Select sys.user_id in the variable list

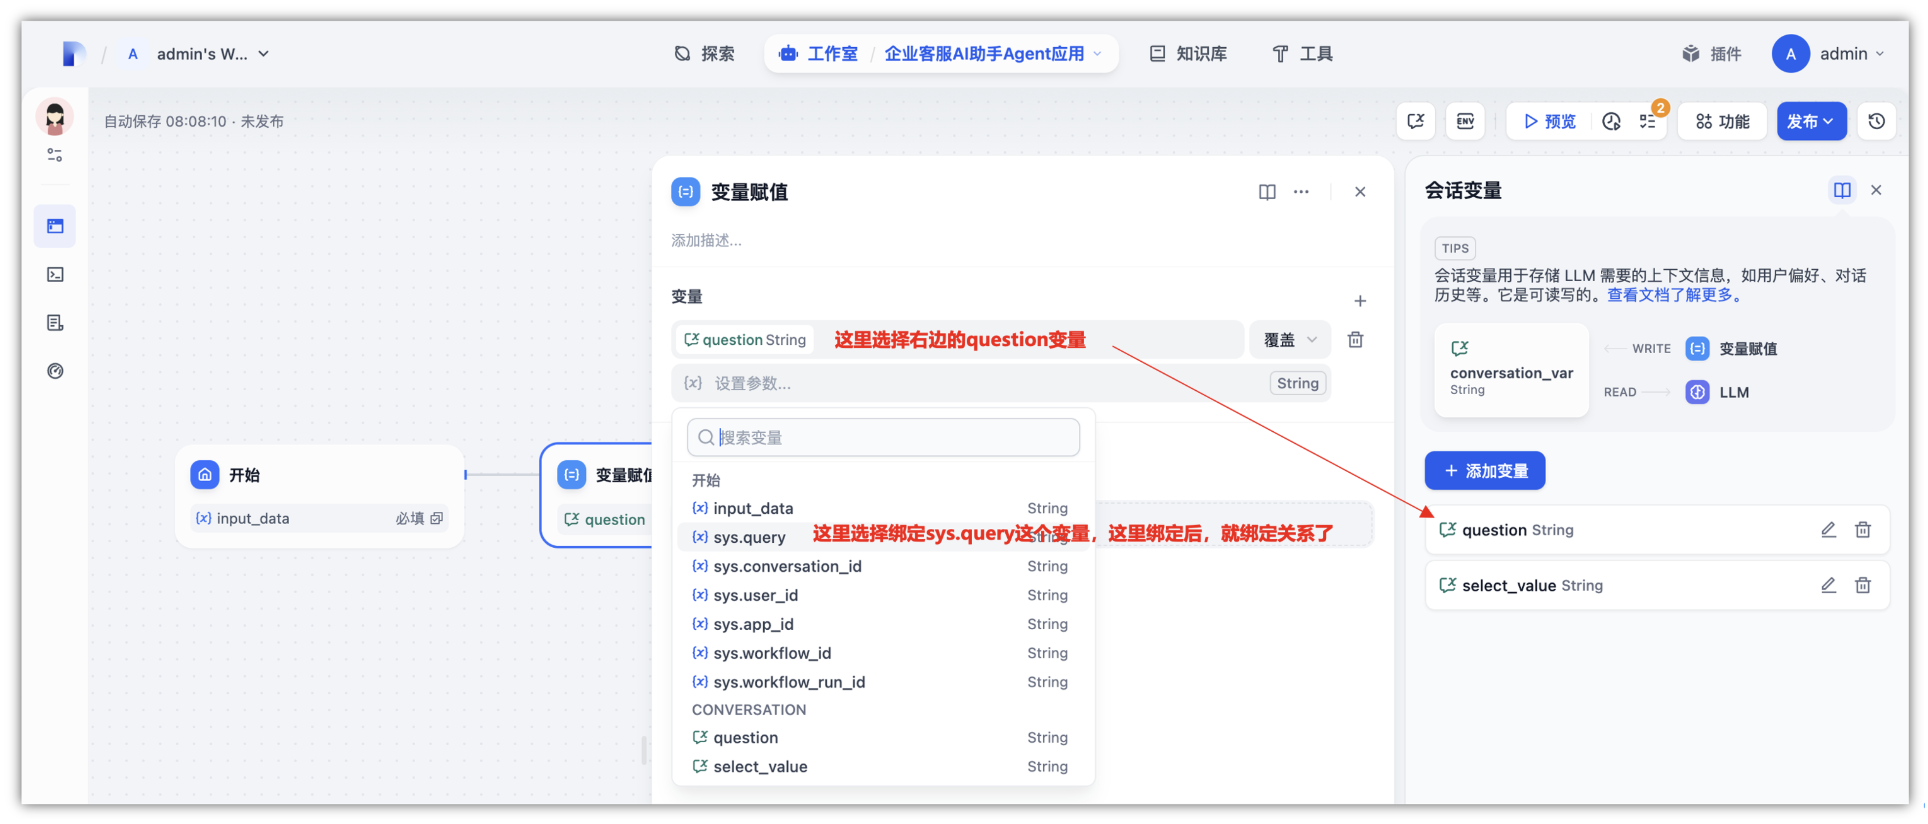click(883, 595)
